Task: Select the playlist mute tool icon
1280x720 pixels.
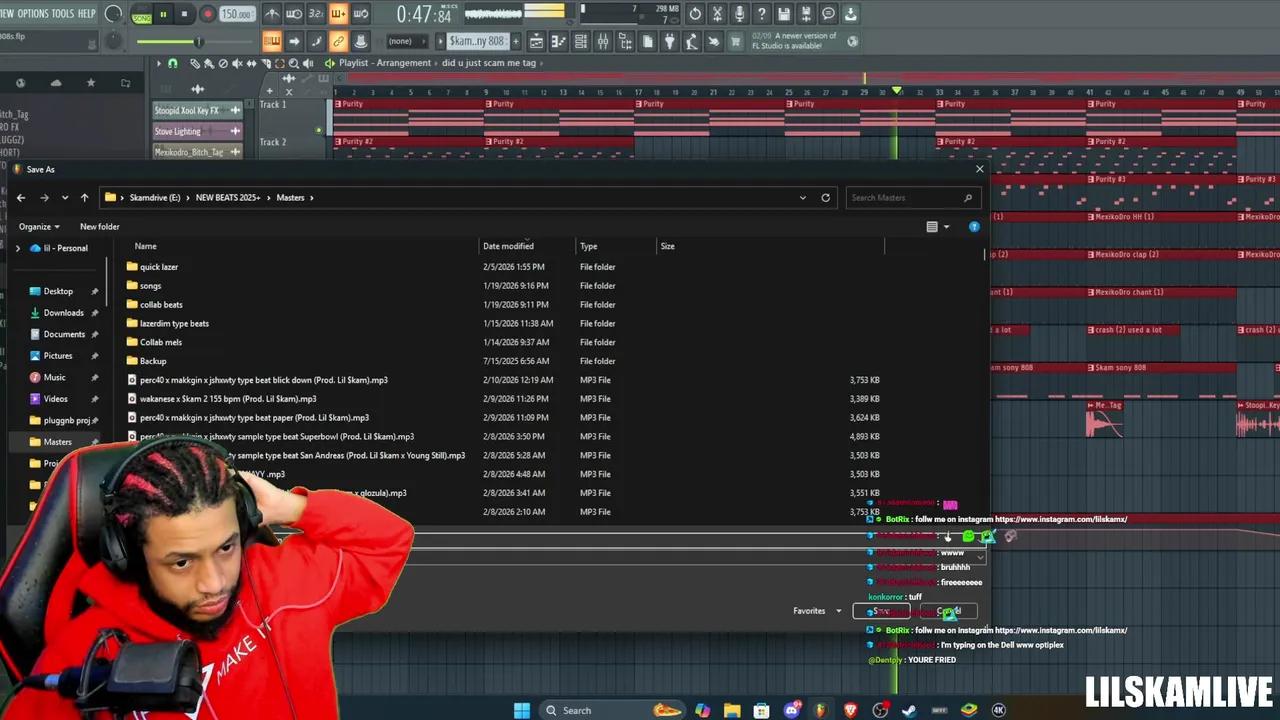Action: point(237,63)
